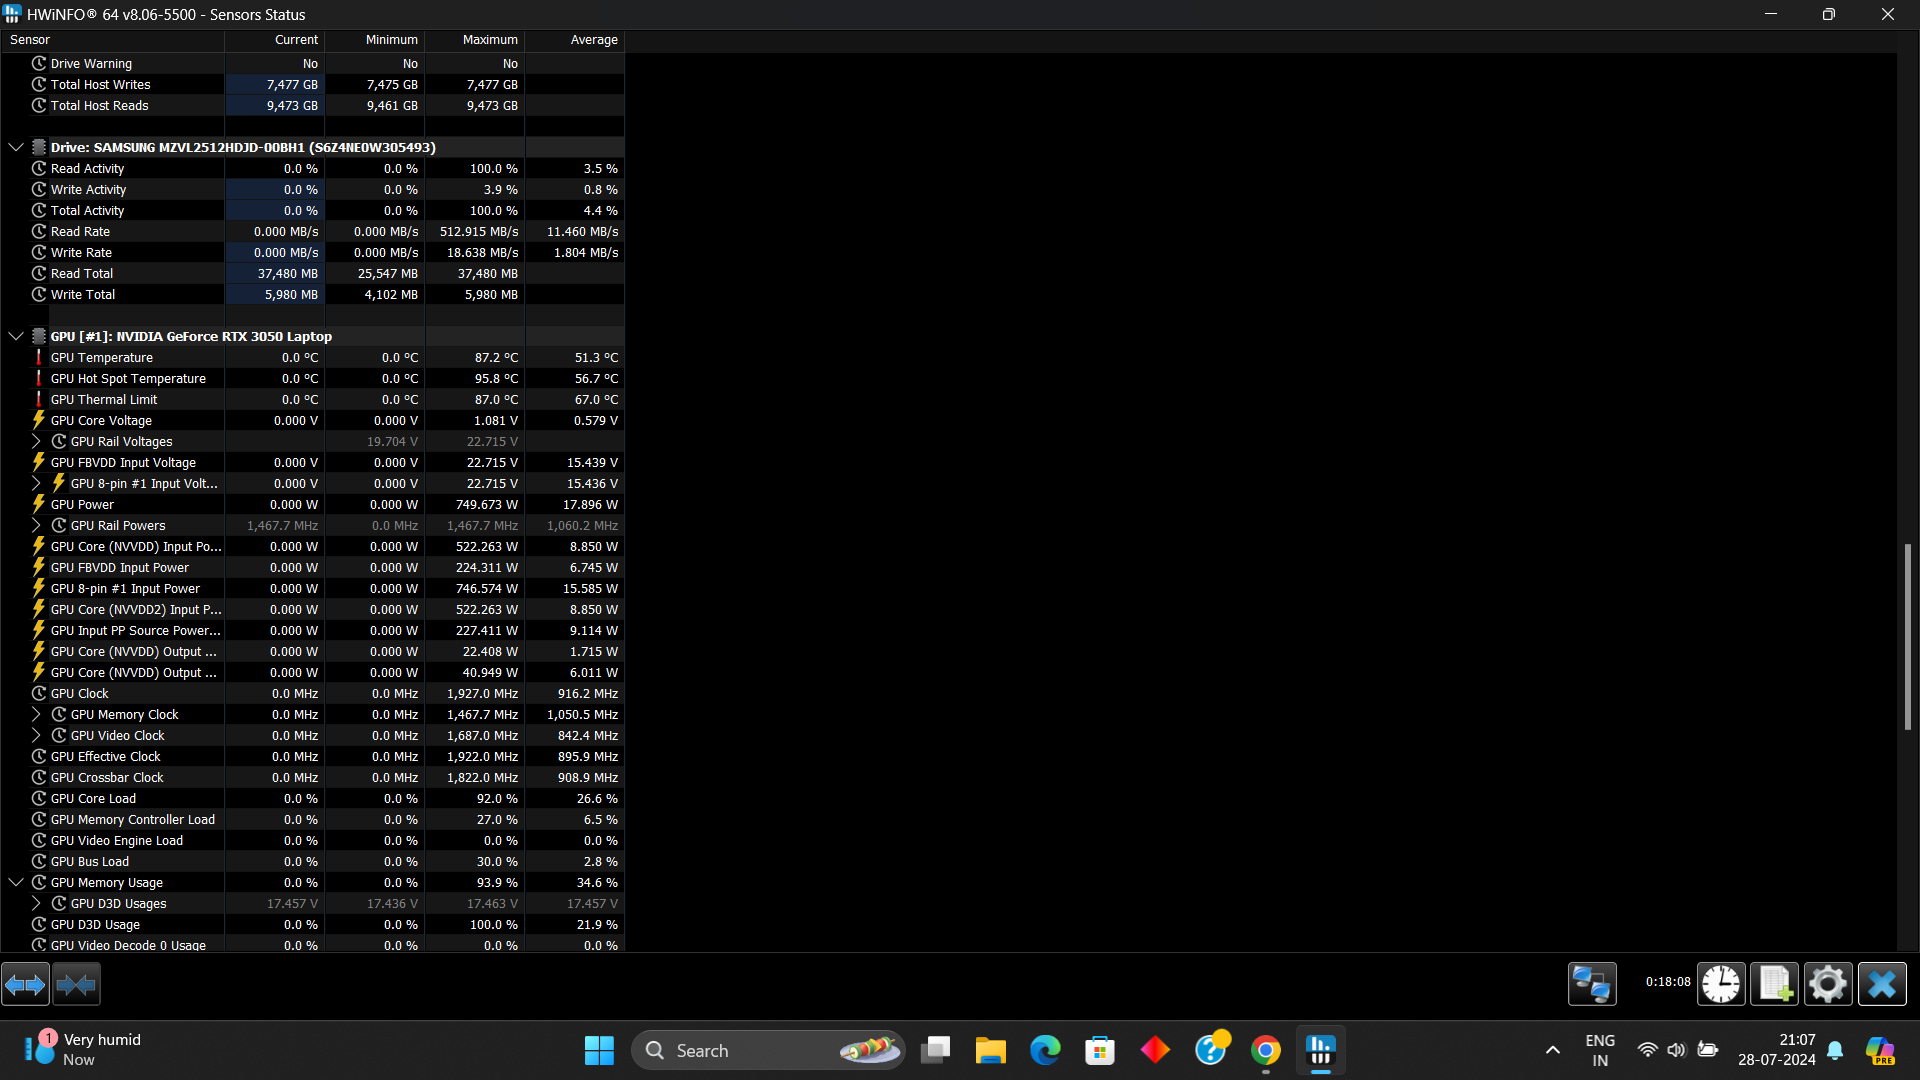Click the expand columns arrows button

25,985
